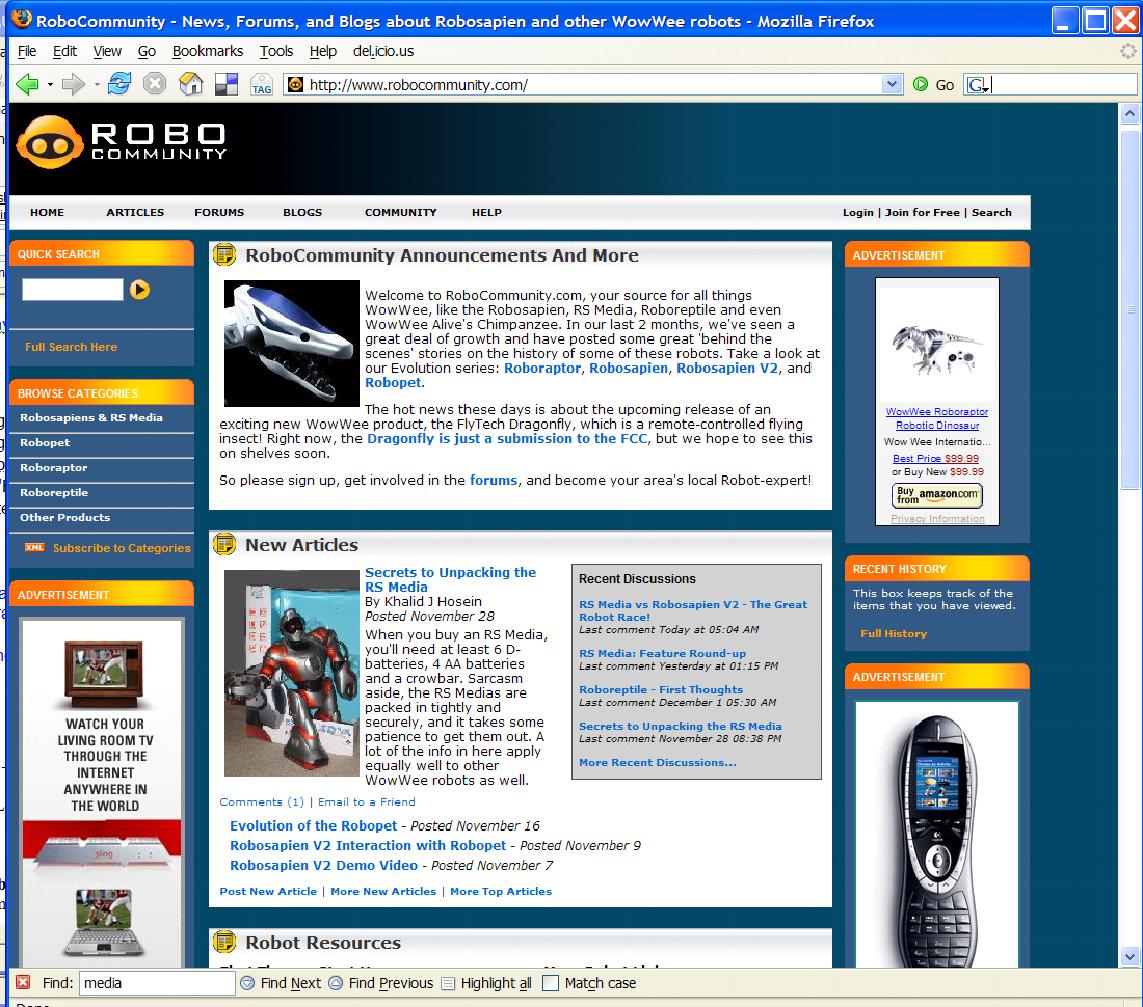Open the del.icio.us menu

[383, 51]
